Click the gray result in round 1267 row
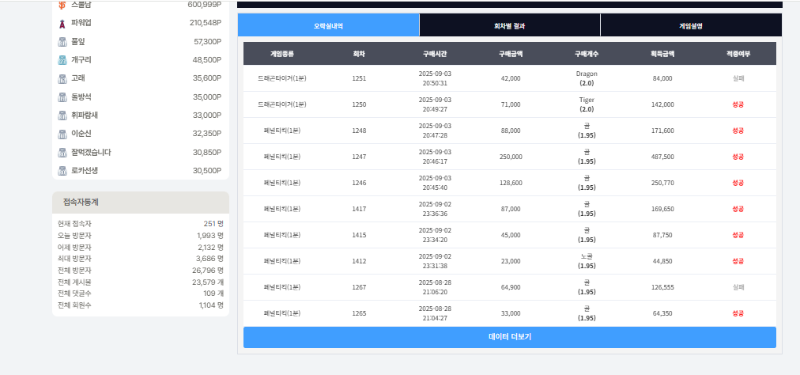This screenshot has height=375, width=800. [x=738, y=287]
